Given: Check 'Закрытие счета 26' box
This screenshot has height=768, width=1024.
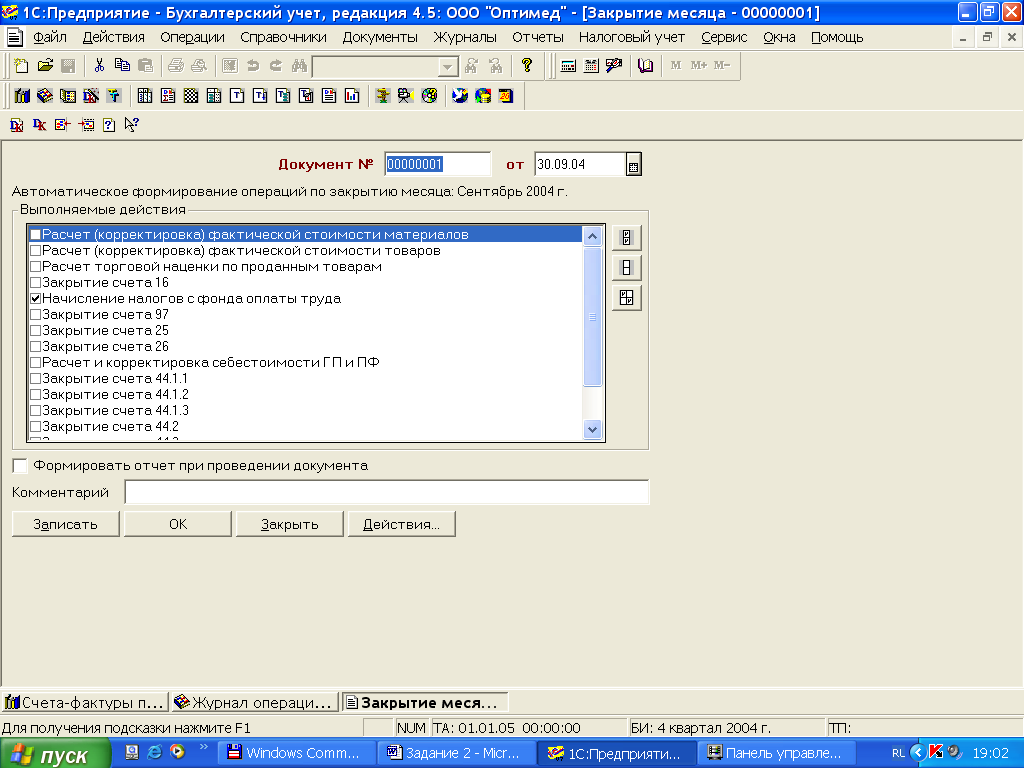Looking at the screenshot, I should tap(36, 347).
